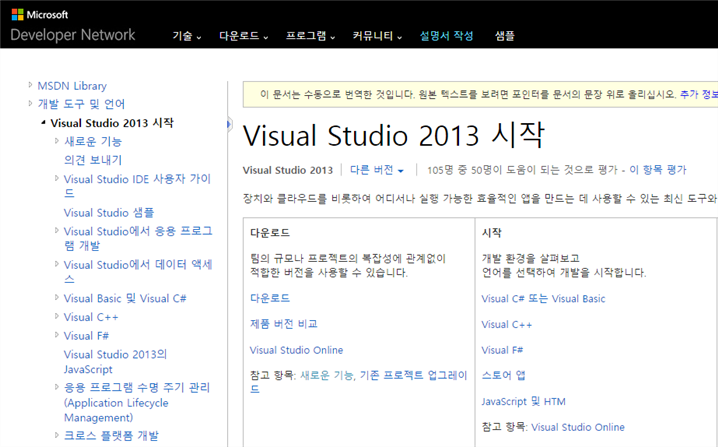Open 기존 프로젝트 업그레이드 link
The image size is (718, 447).
coord(359,382)
